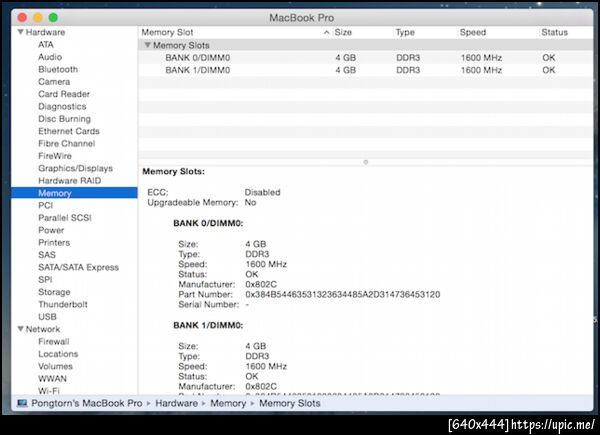The image size is (600, 435).
Task: Open SATA/SATA Express section
Action: click(x=78, y=267)
